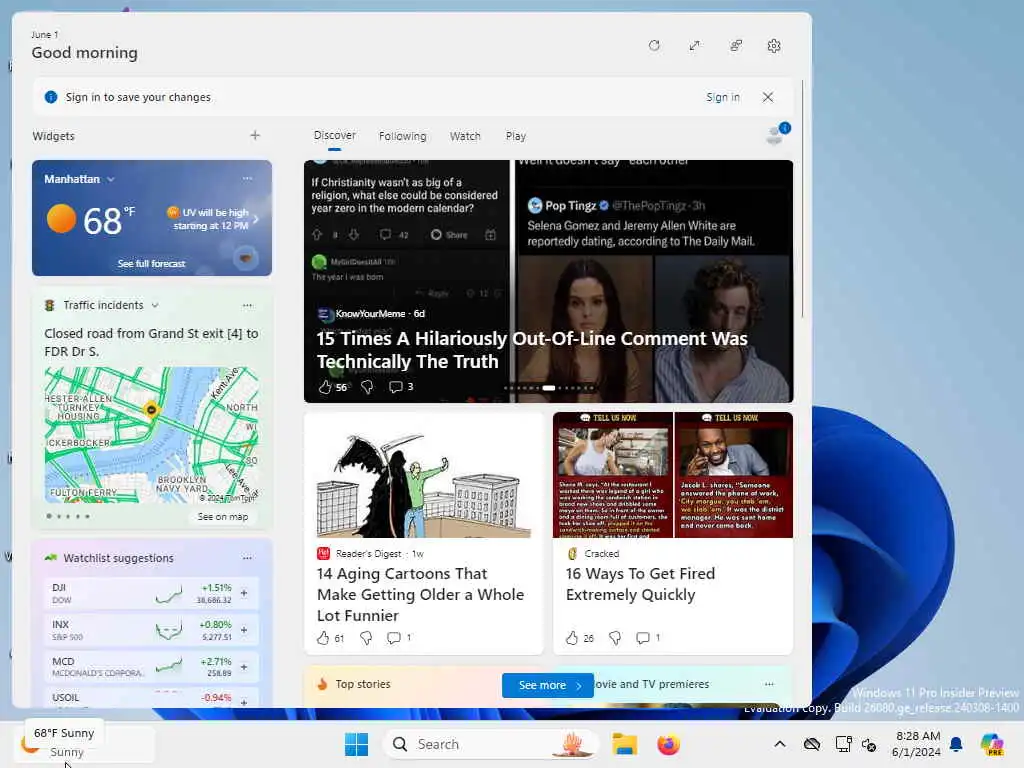Viewport: 1024px width, 768px height.
Task: Refresh the widgets feed
Action: point(654,46)
